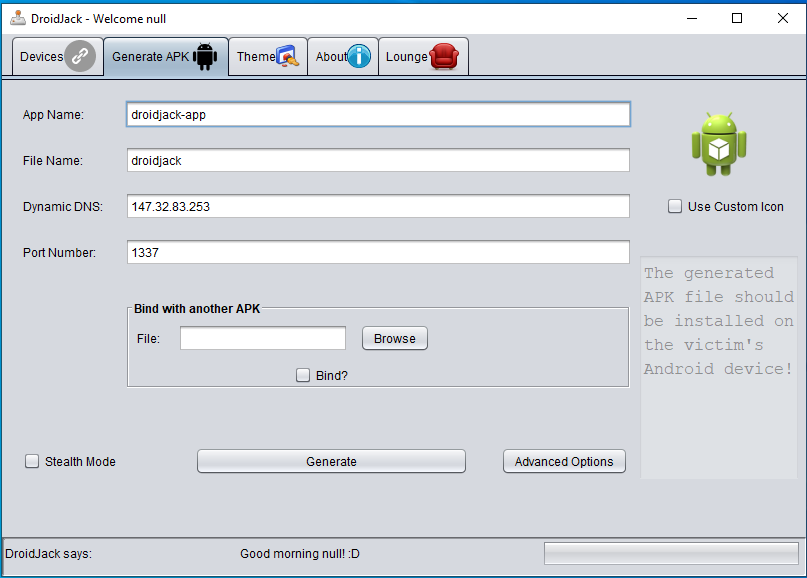Enable Stealth Mode checkbox

coord(32,461)
